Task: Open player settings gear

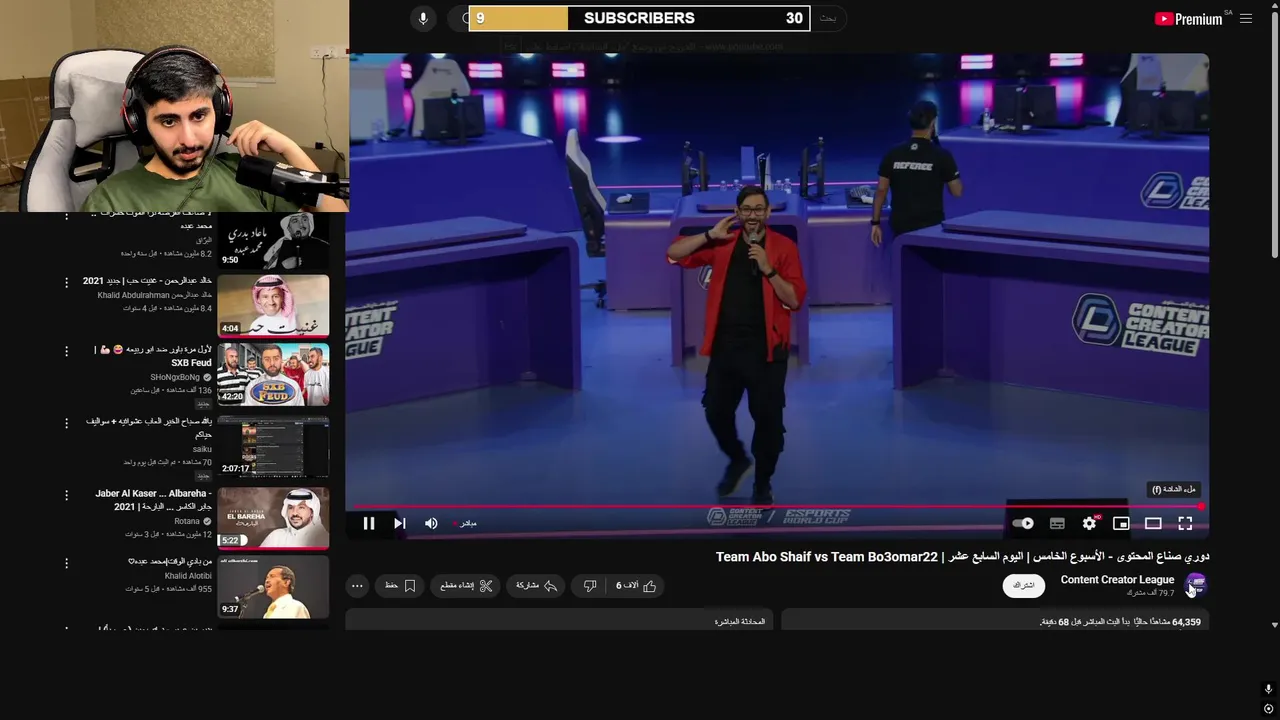Action: click(x=1089, y=523)
